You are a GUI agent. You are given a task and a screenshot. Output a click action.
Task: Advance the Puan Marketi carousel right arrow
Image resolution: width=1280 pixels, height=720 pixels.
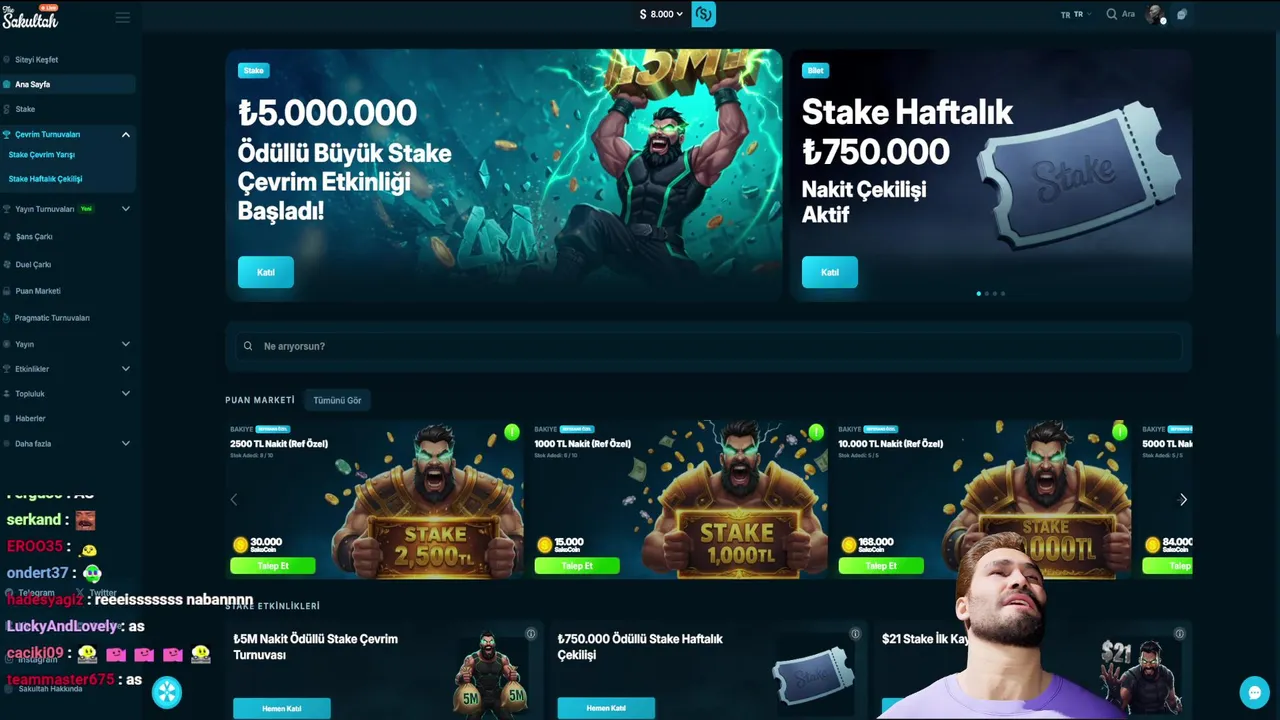(1183, 499)
